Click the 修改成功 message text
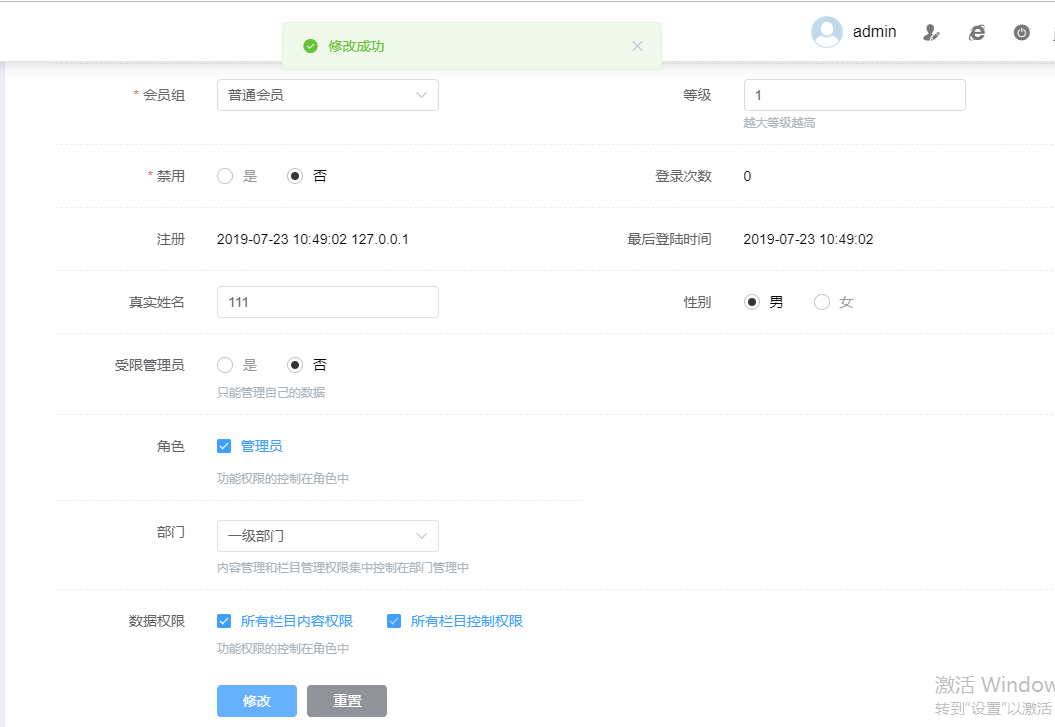1055x727 pixels. tap(356, 46)
